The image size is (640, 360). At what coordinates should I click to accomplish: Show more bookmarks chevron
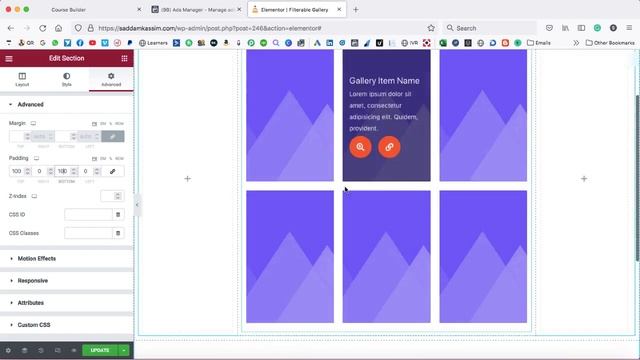point(576,42)
